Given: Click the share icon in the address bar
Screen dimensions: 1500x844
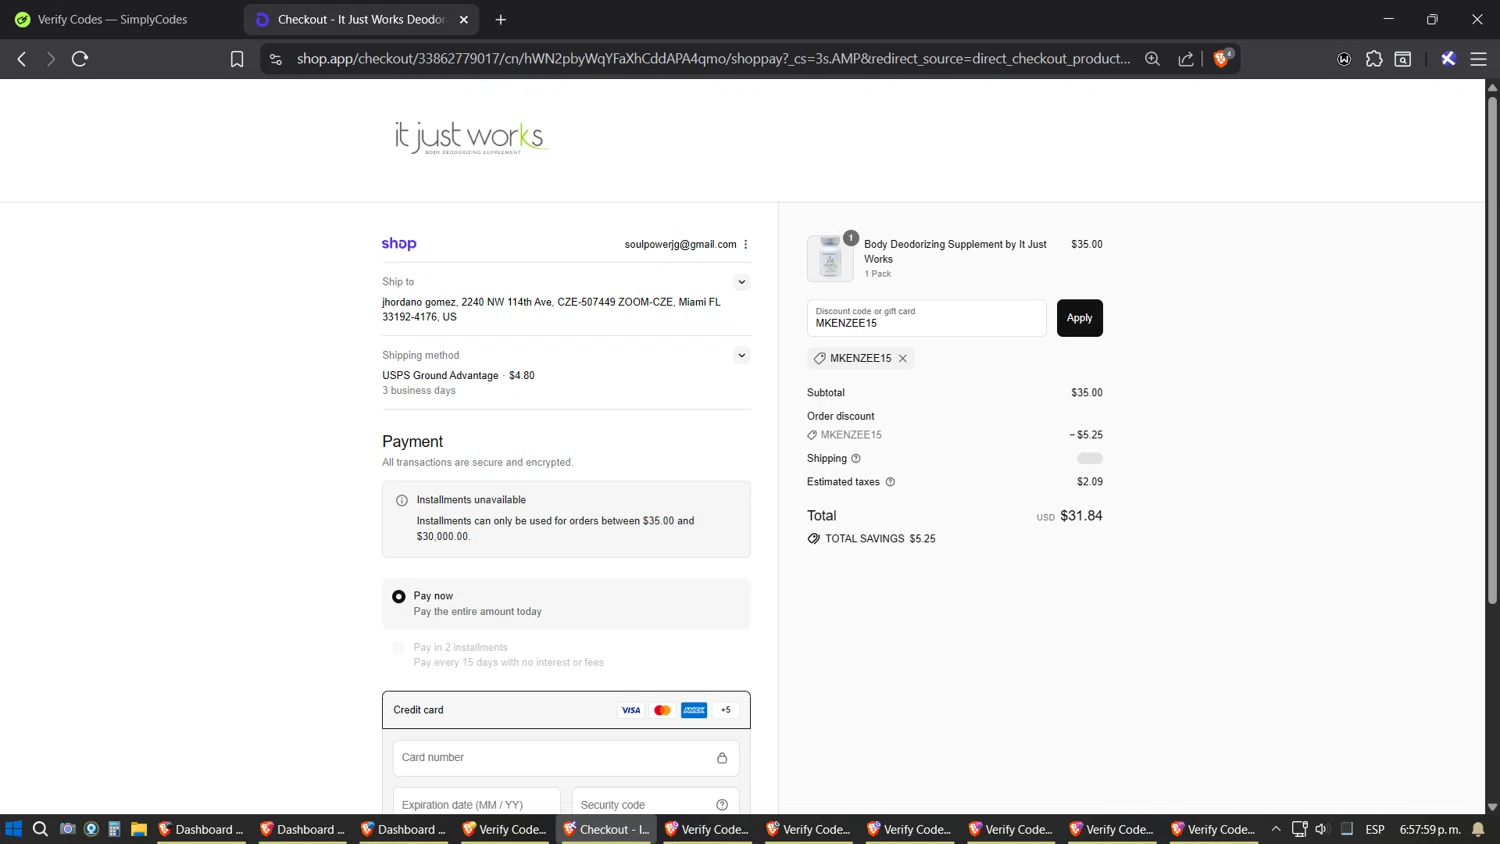Looking at the screenshot, I should pyautogui.click(x=1186, y=59).
